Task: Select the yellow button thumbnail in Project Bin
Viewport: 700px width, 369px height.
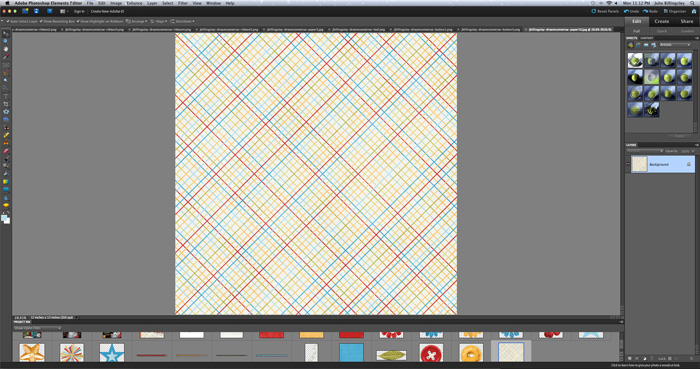Action: (x=471, y=352)
